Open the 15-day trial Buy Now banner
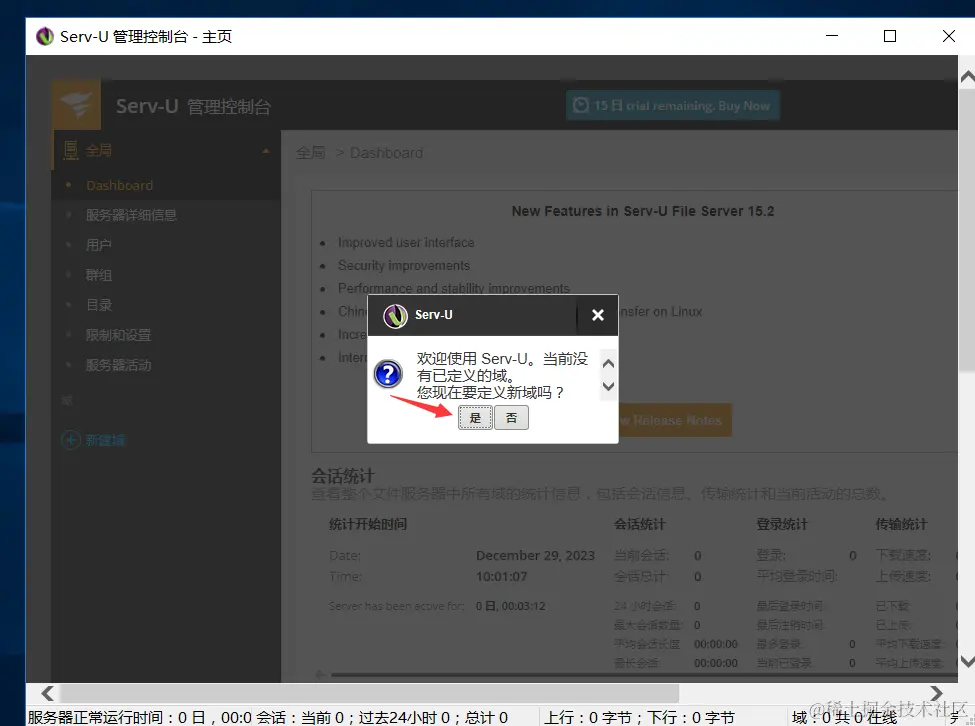Viewport: 975px width, 726px height. point(672,106)
